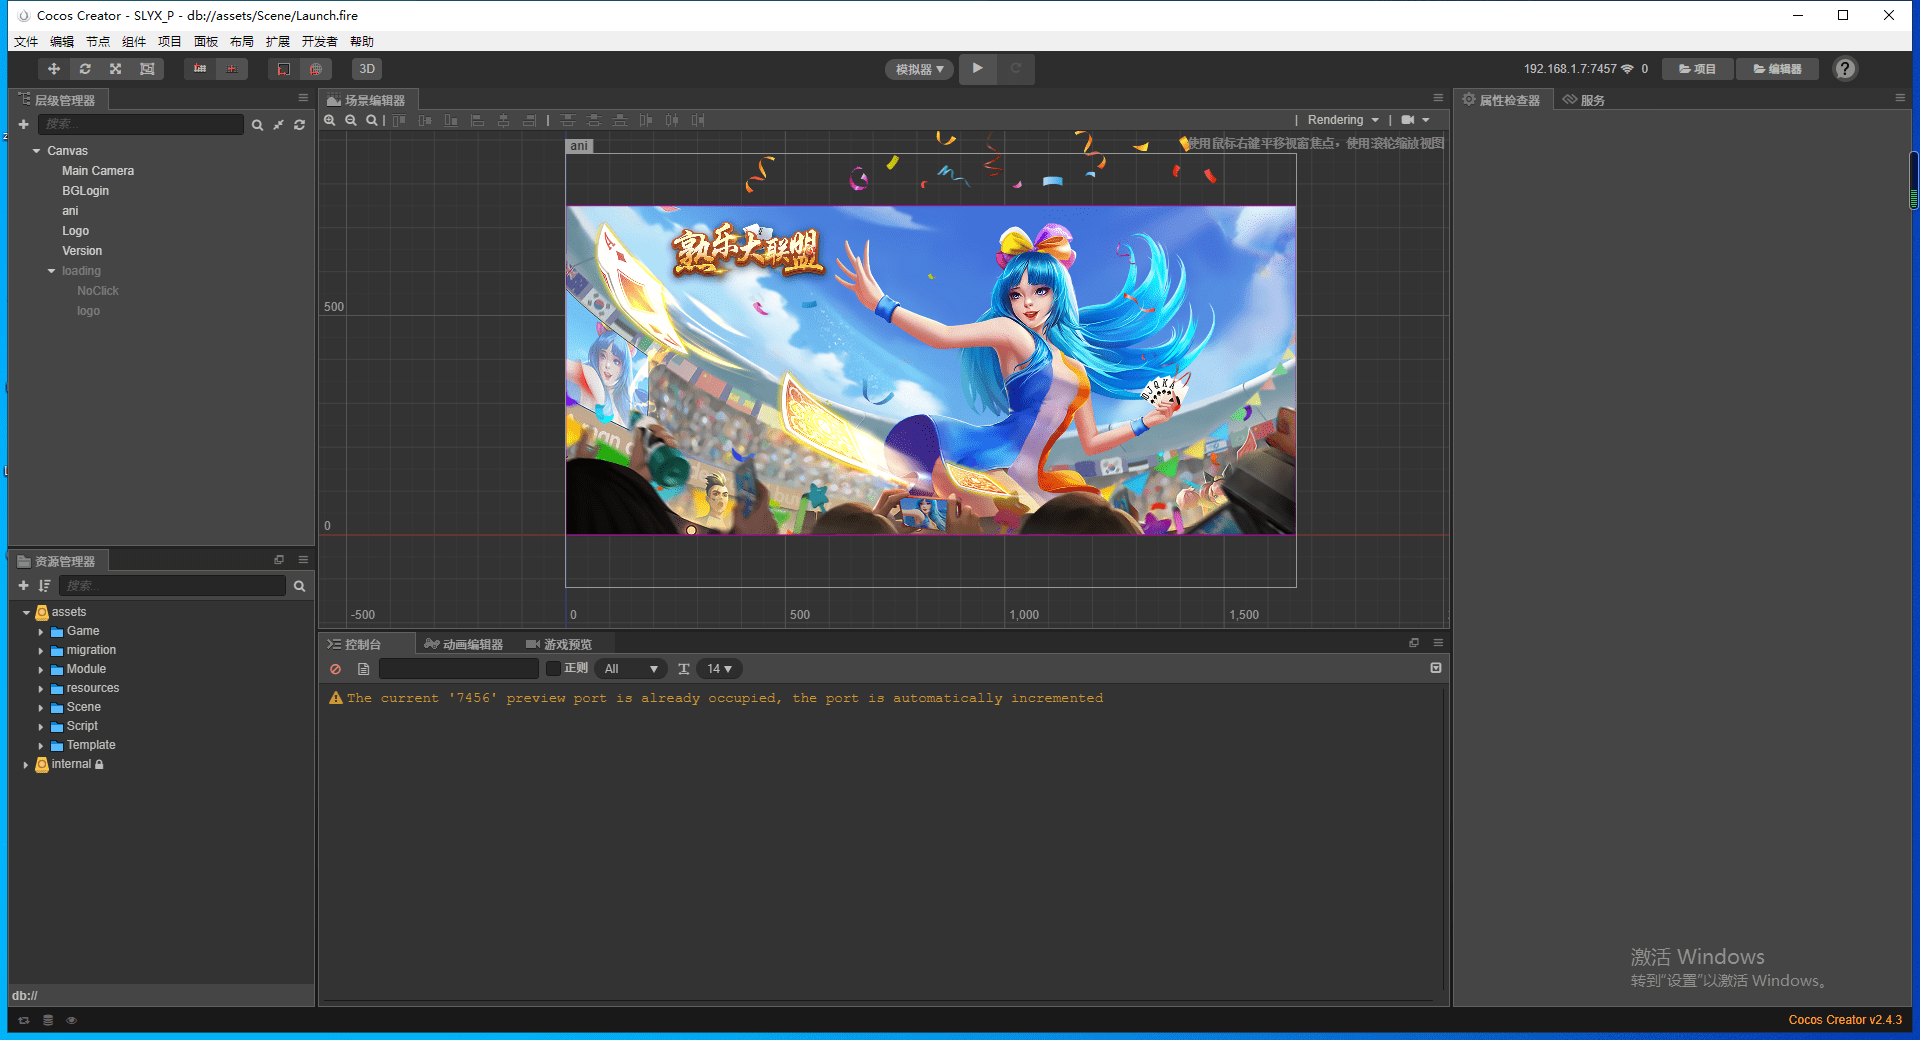Screen dimensions: 1920x1040
Task: Click the align top icon
Action: pos(400,120)
